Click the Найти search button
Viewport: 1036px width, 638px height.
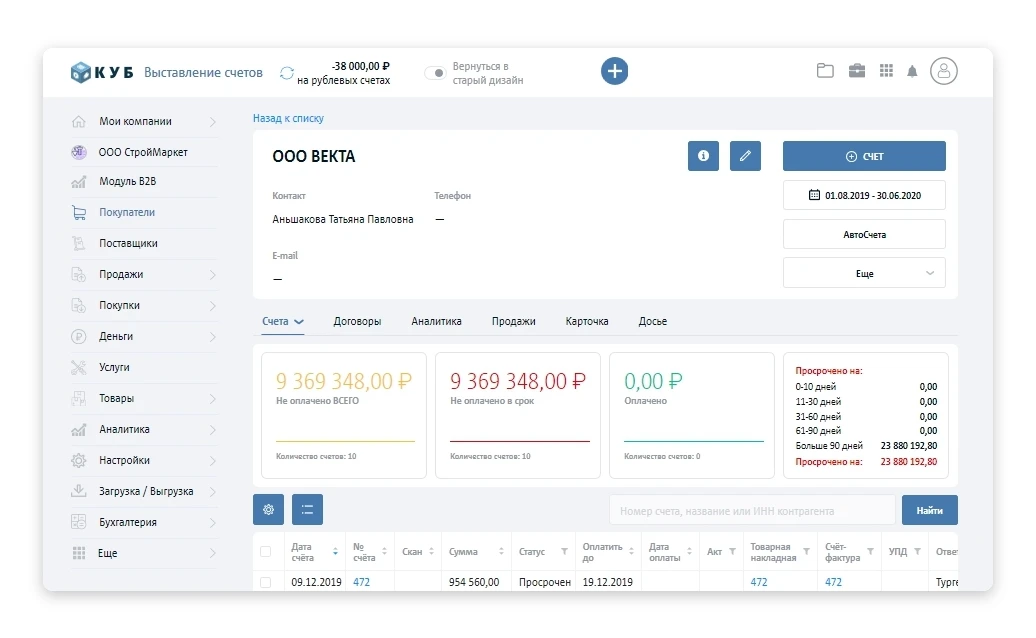[929, 510]
